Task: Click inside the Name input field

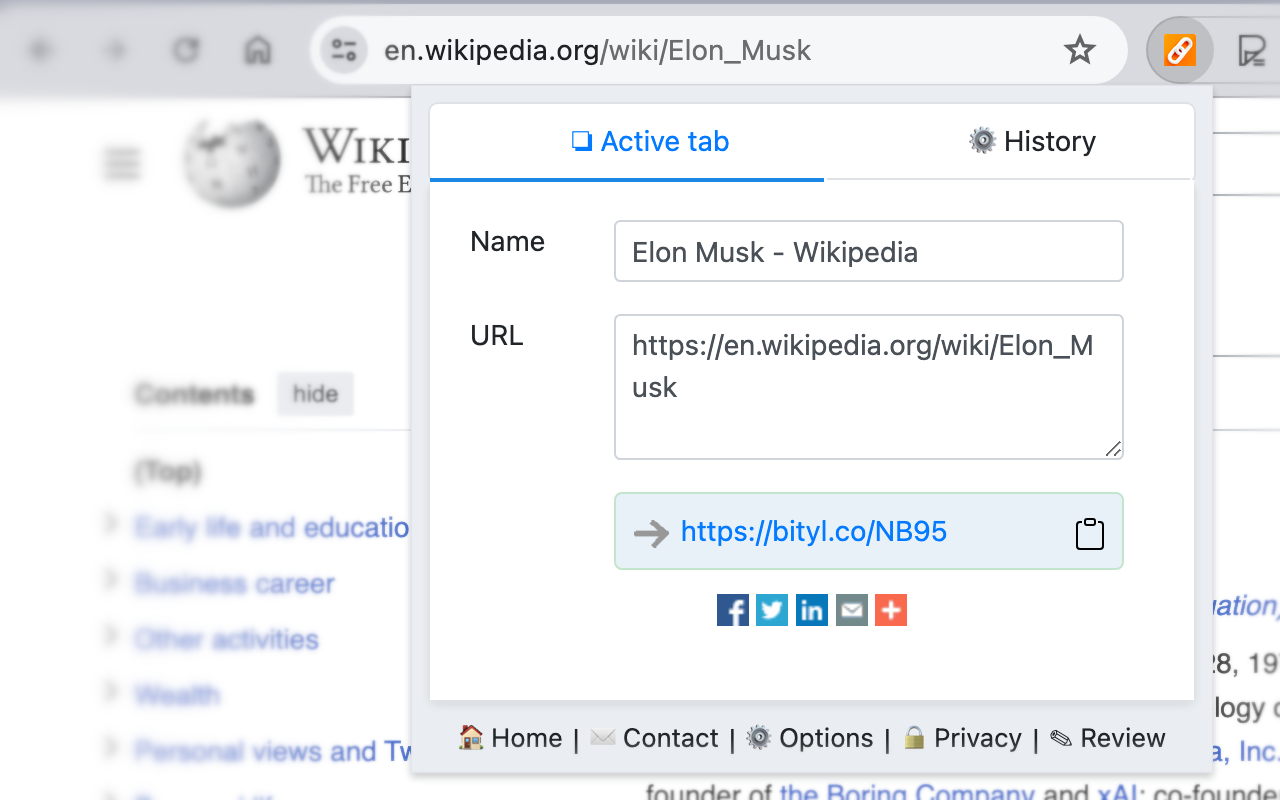Action: point(868,251)
